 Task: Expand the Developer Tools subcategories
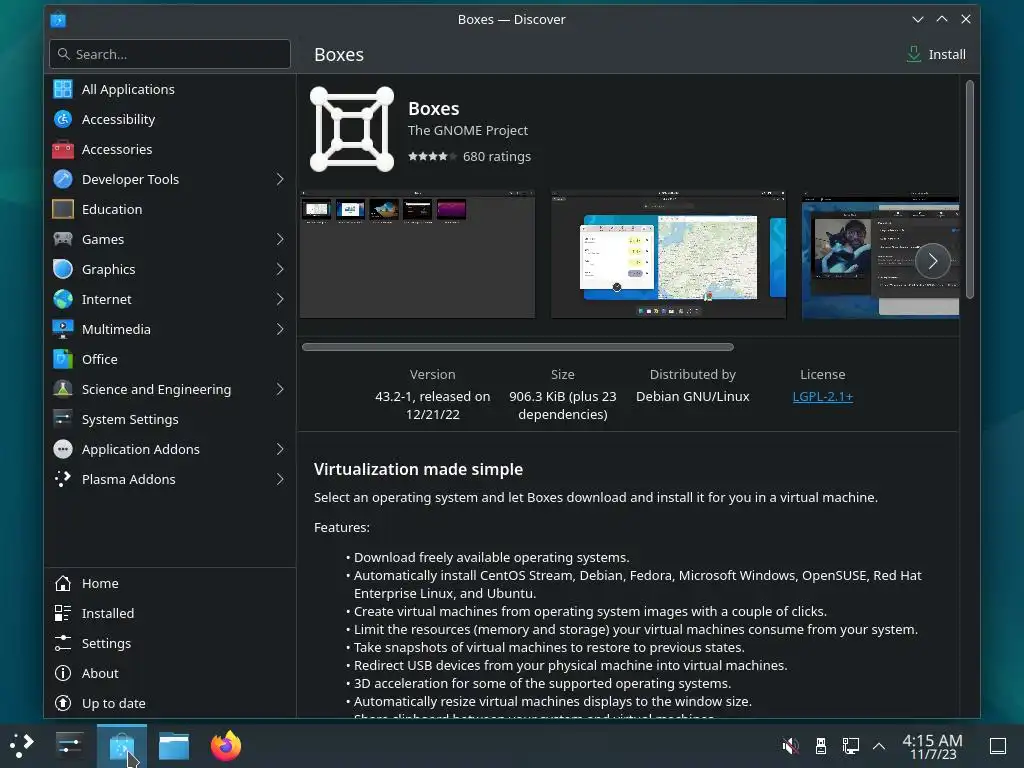[x=280, y=179]
